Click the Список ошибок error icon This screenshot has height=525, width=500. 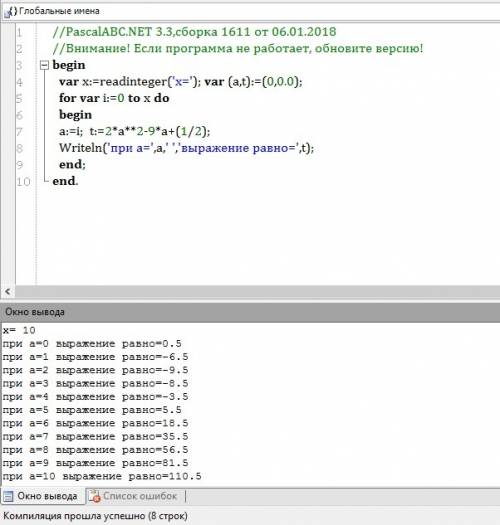[94, 496]
